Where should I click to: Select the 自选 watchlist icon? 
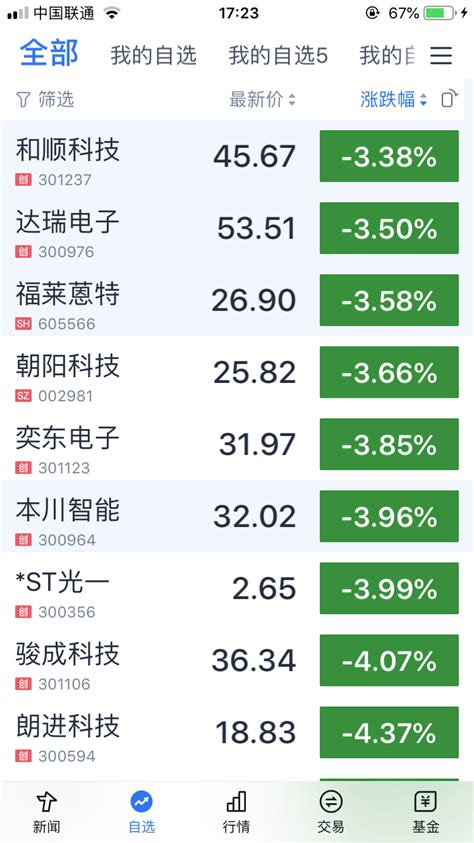[142, 802]
